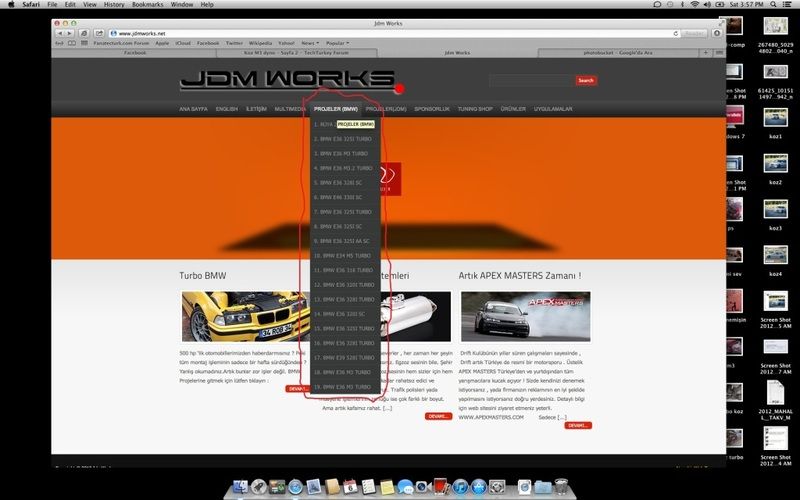
Task: Open Top Sites grid icon
Action: click(x=84, y=43)
